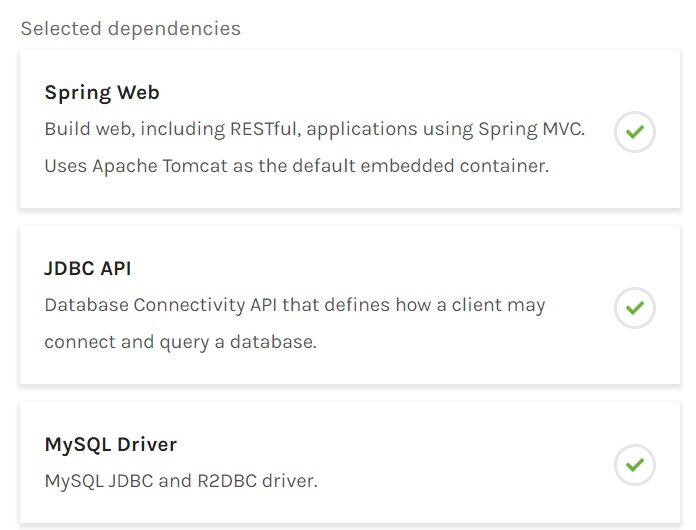The height and width of the screenshot is (530, 696).
Task: Click the MySQL Driver title
Action: (111, 444)
